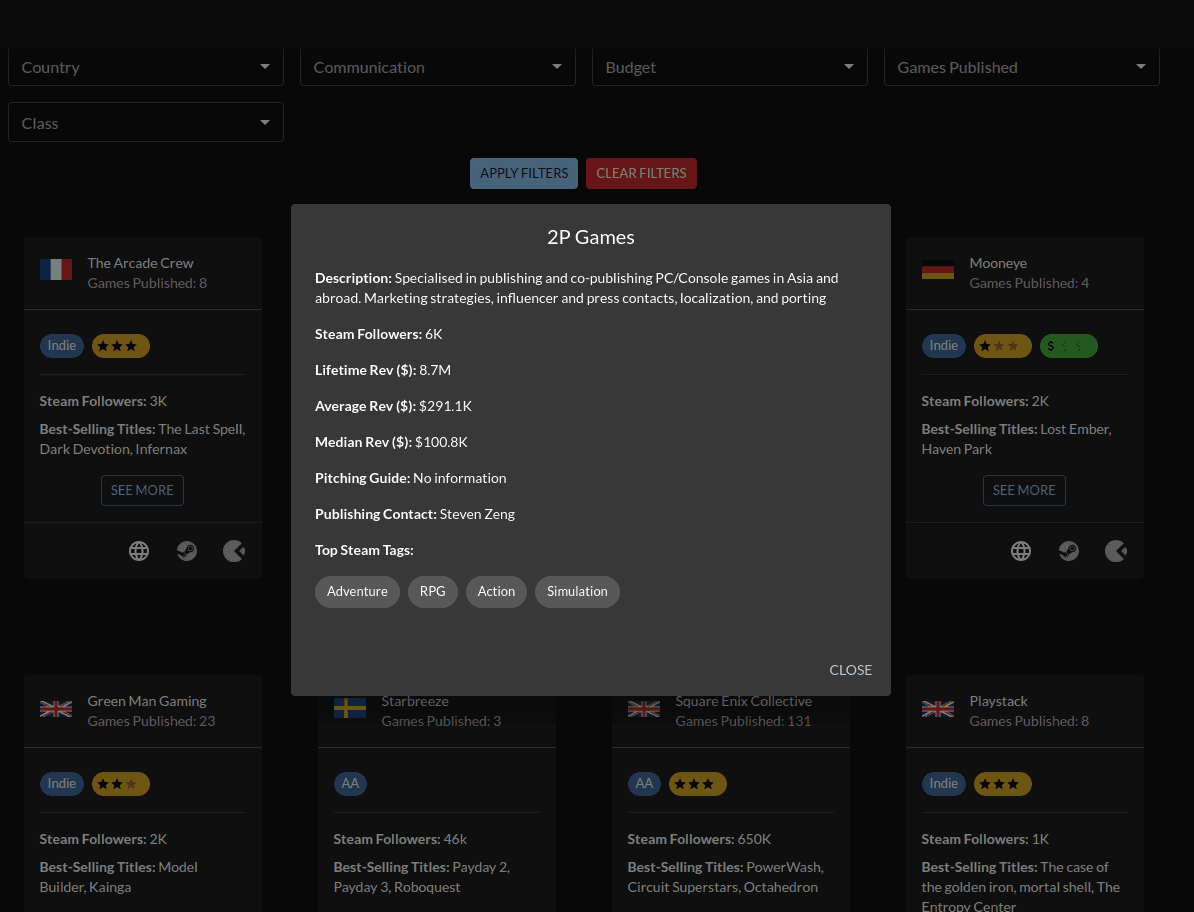
Task: Click the Mooneye publisher name
Action: [x=998, y=263]
